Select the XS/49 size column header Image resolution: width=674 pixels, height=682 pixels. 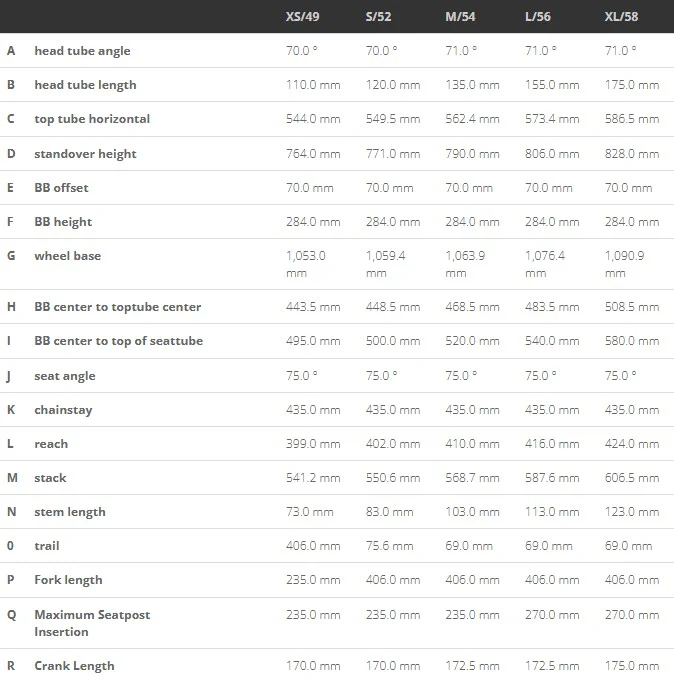[x=302, y=17]
